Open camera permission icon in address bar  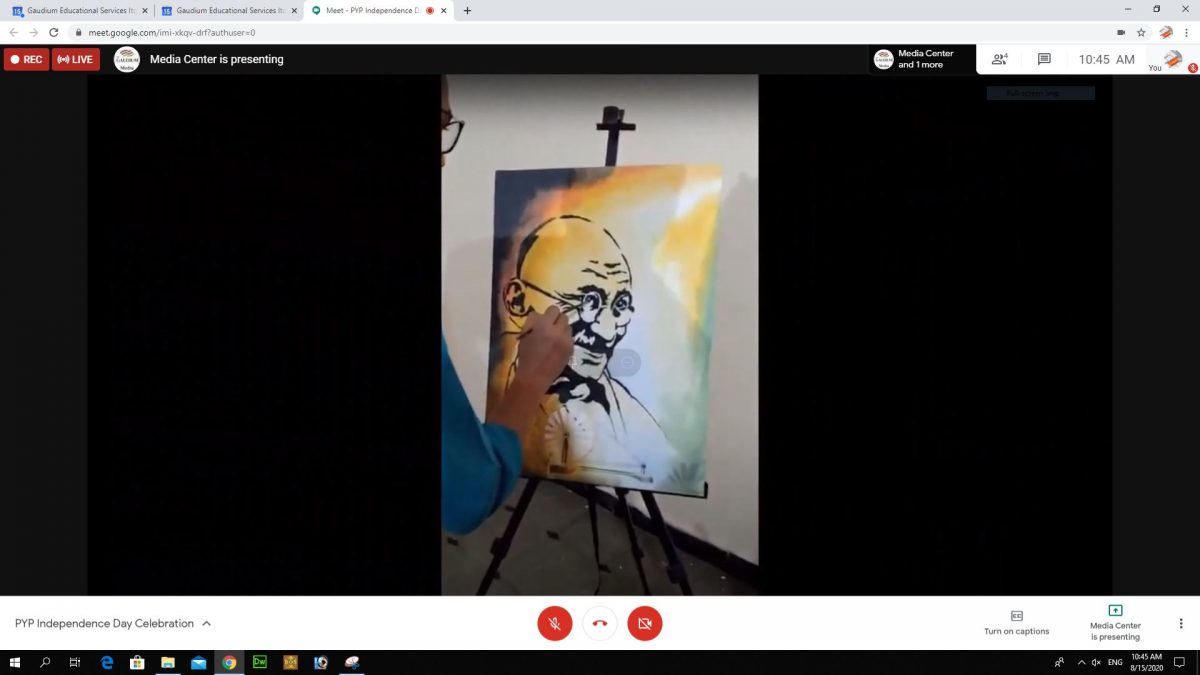(1121, 32)
